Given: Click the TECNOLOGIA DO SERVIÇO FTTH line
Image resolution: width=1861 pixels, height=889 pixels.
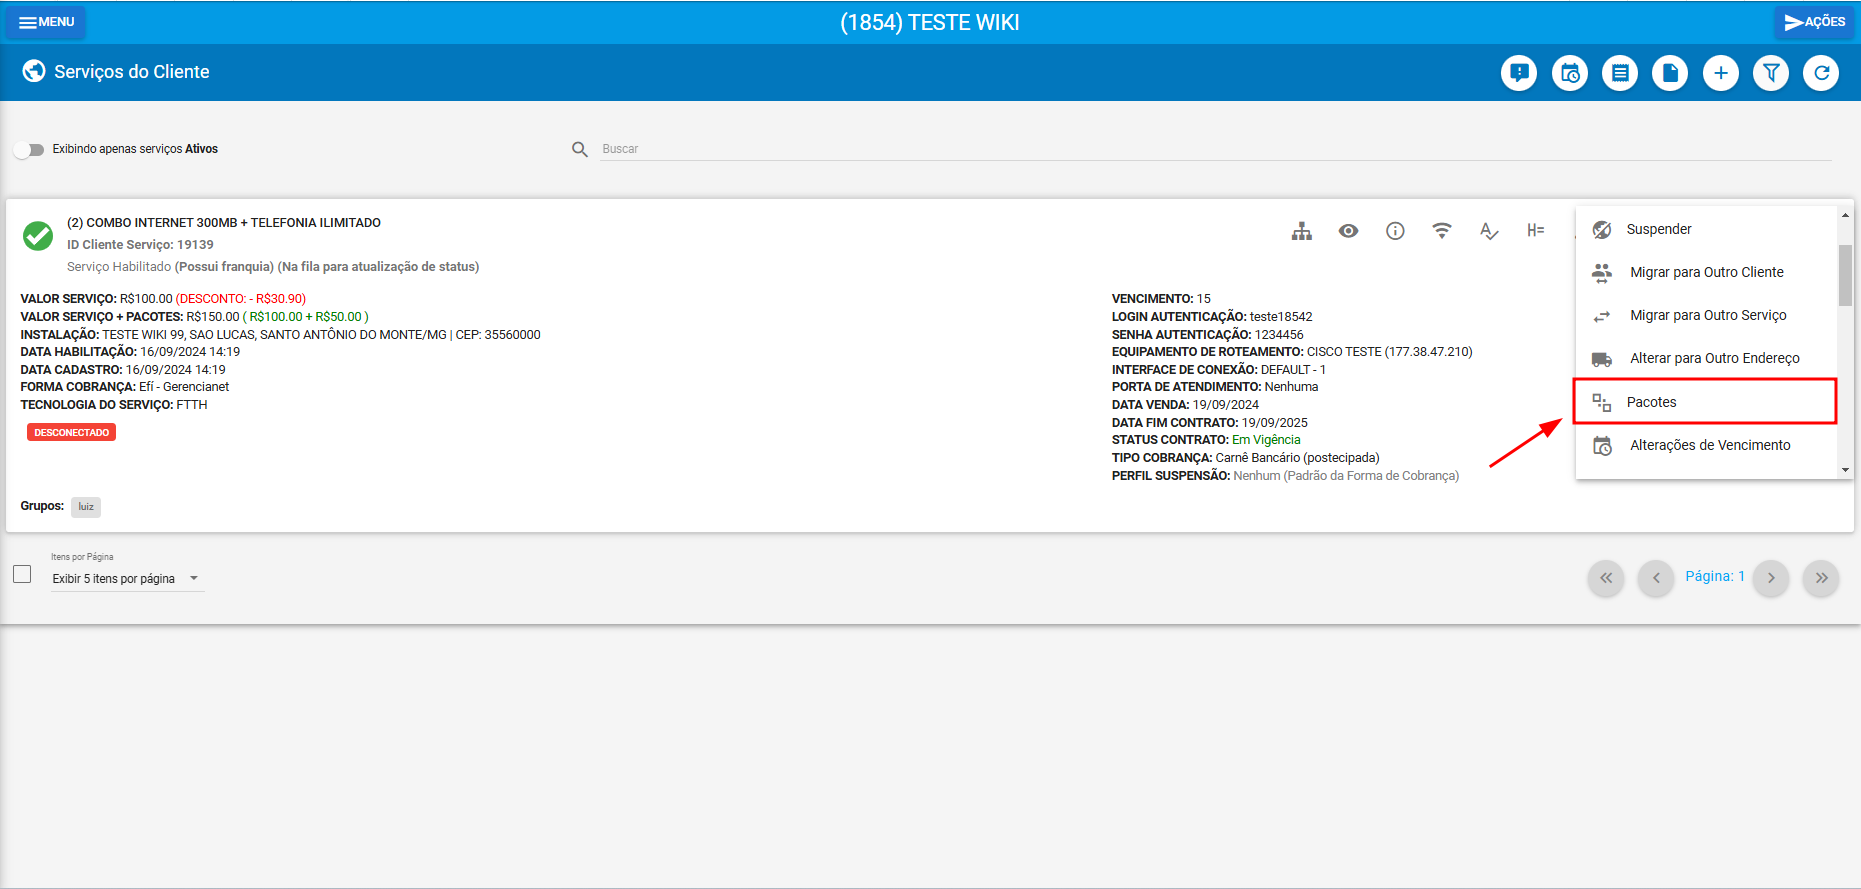Looking at the screenshot, I should tap(114, 405).
